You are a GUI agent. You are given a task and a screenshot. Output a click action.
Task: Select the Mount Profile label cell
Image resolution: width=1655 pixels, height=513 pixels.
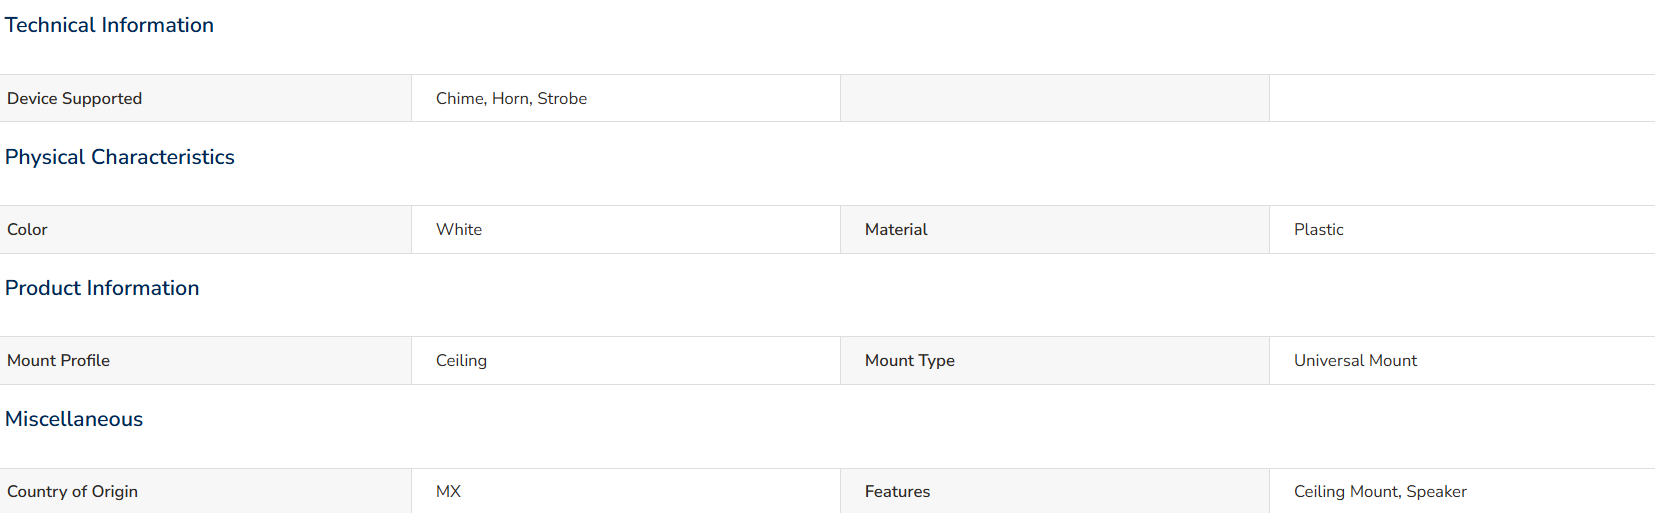pyautogui.click(x=205, y=360)
